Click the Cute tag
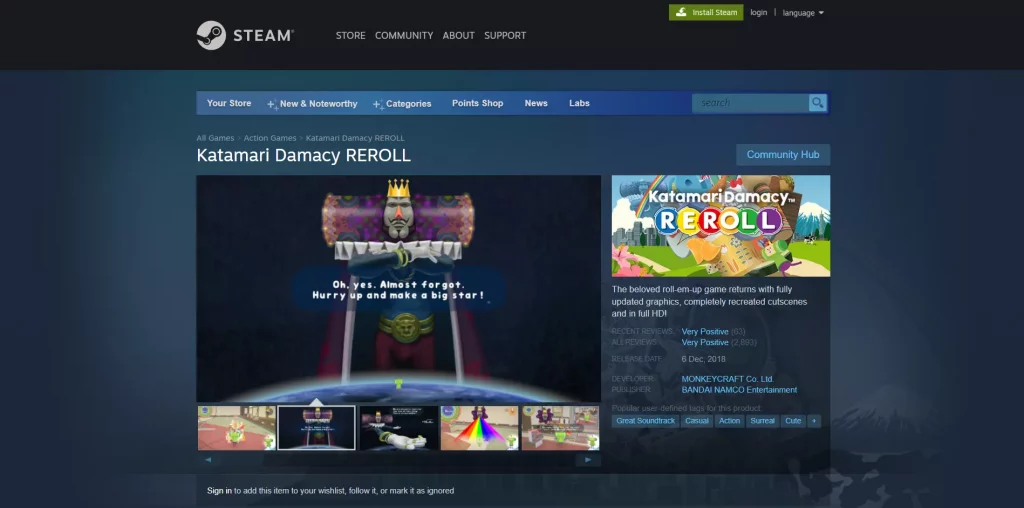1024x508 pixels. click(x=793, y=421)
